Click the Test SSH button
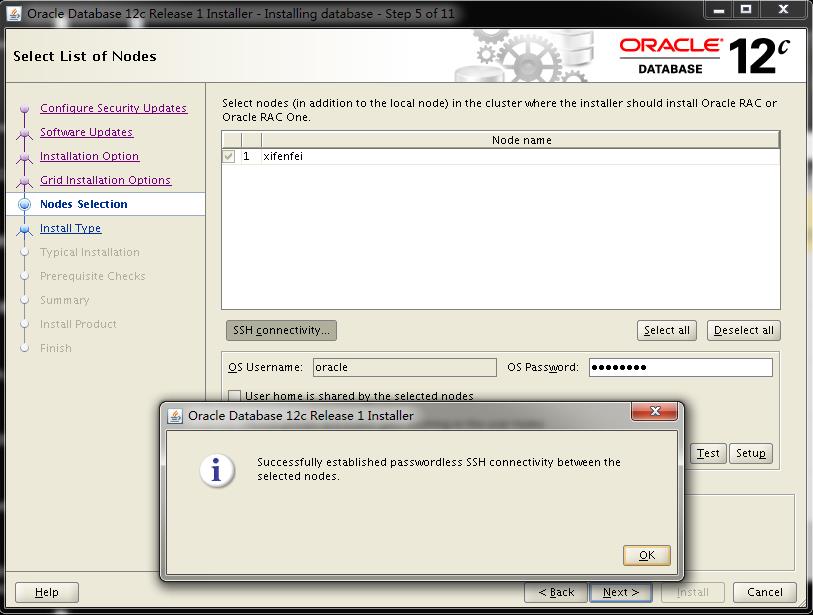The height and width of the screenshot is (615, 813). tap(708, 453)
